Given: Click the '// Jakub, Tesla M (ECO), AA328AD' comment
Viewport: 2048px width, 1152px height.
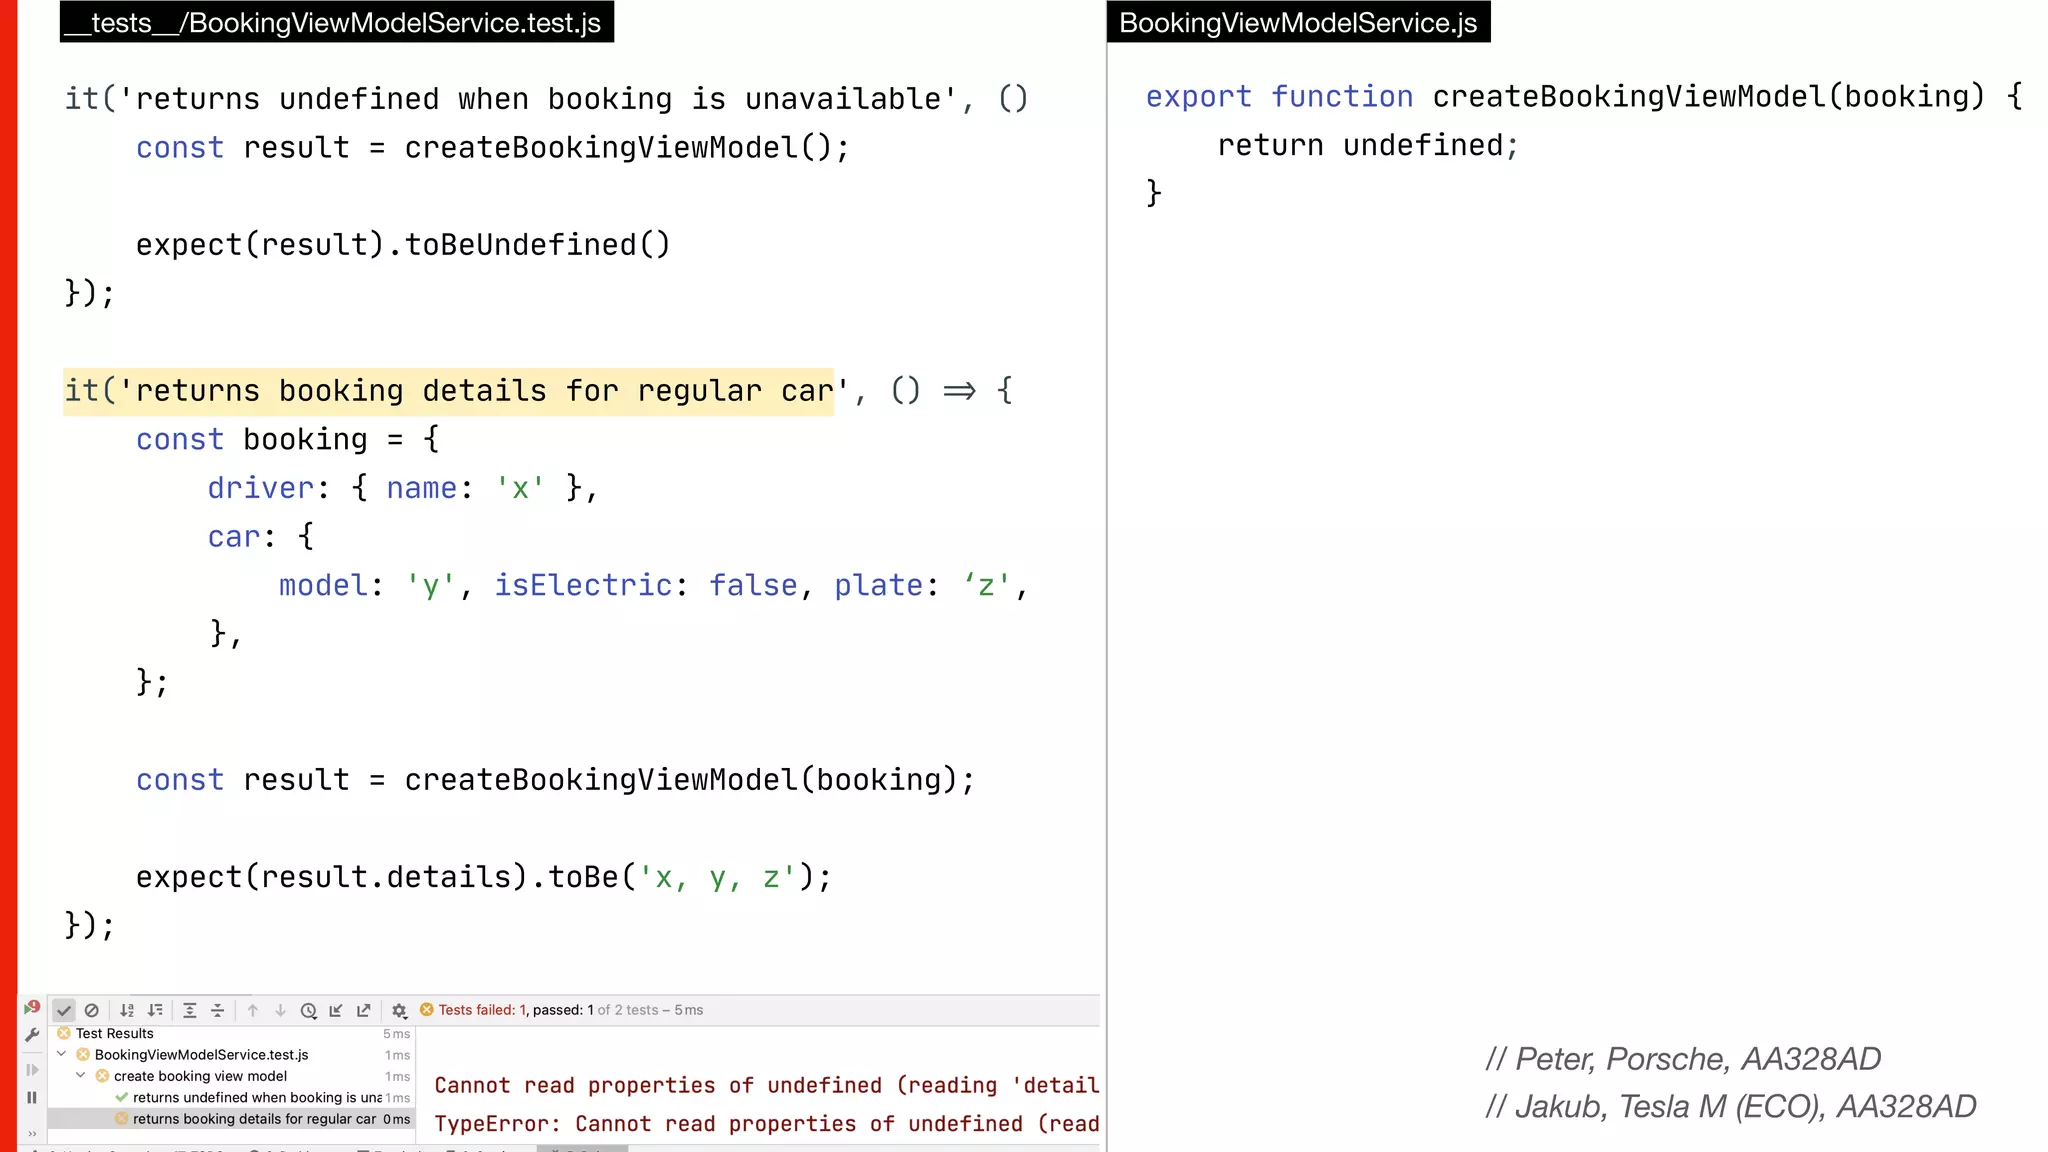Looking at the screenshot, I should (1731, 1107).
